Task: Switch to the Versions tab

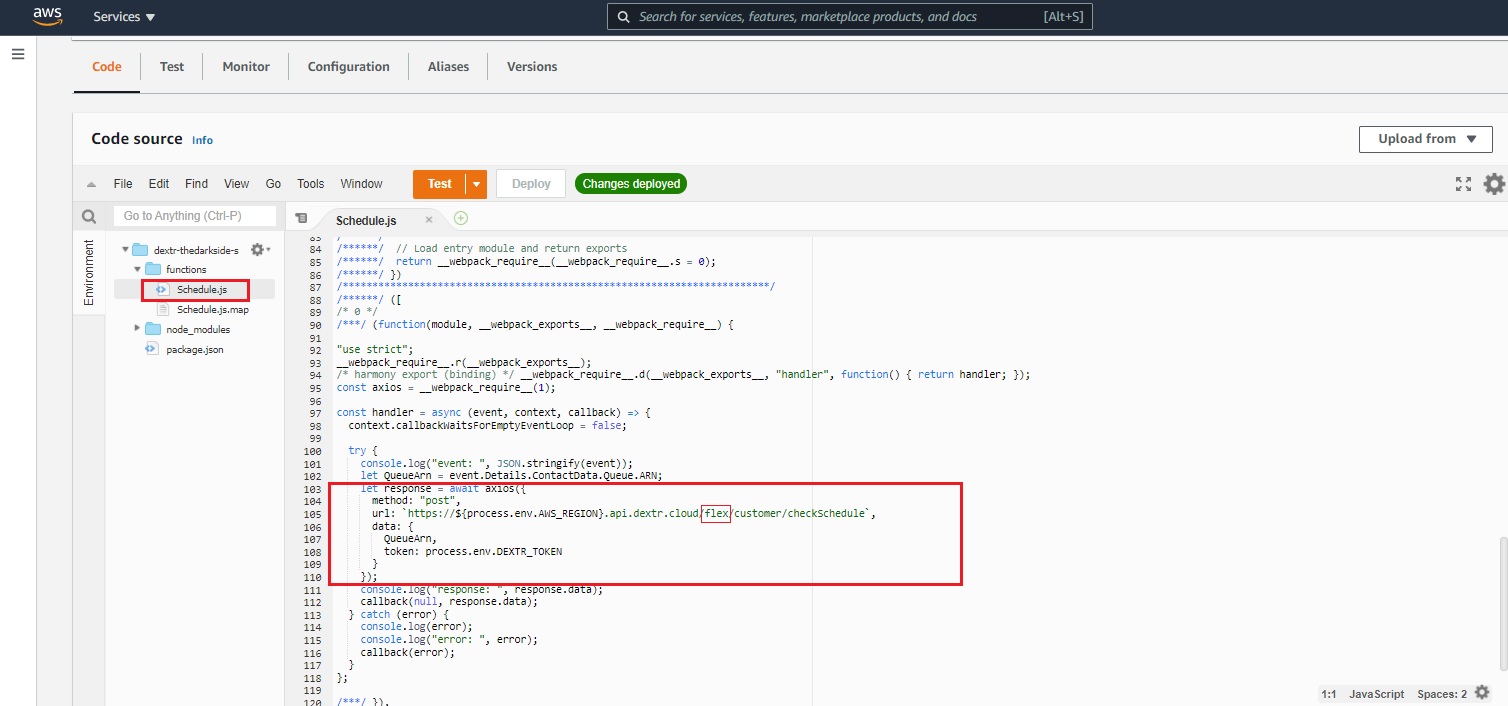Action: (x=532, y=67)
